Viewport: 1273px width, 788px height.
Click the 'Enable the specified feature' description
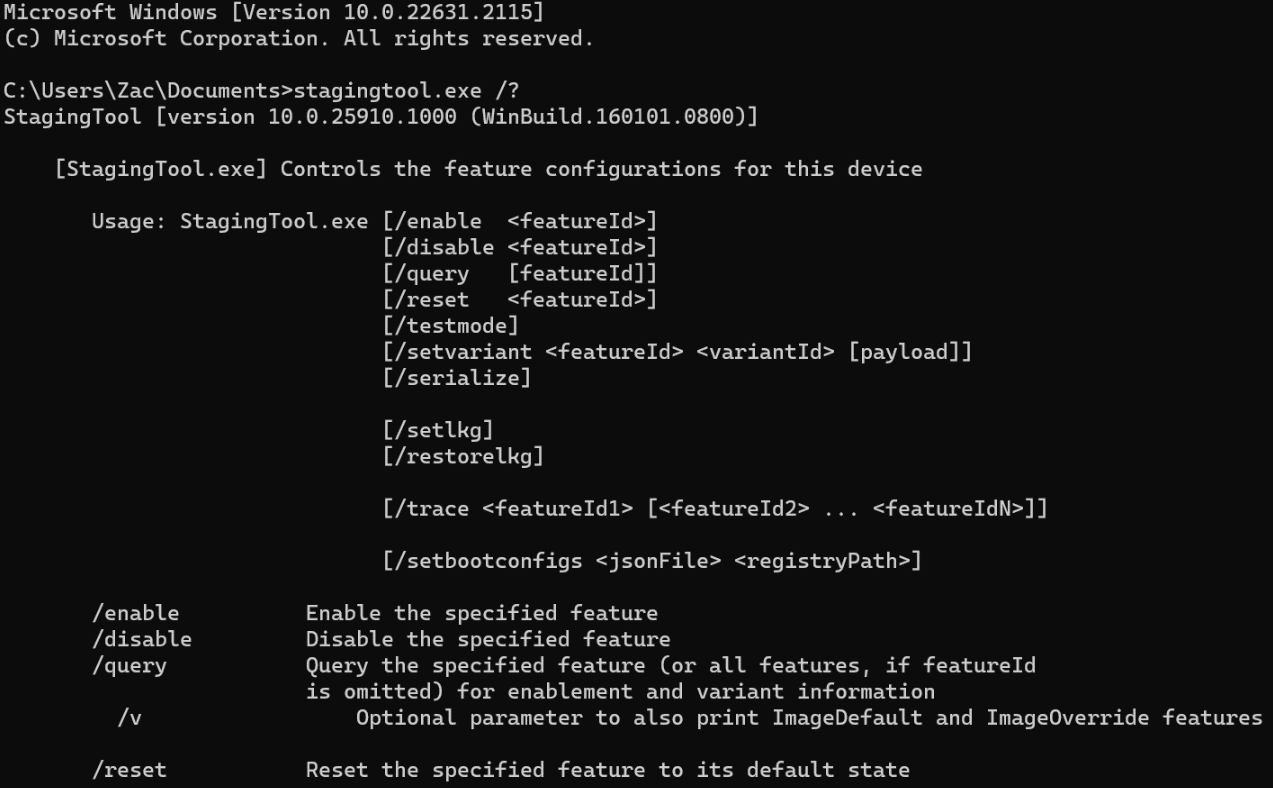(x=482, y=613)
